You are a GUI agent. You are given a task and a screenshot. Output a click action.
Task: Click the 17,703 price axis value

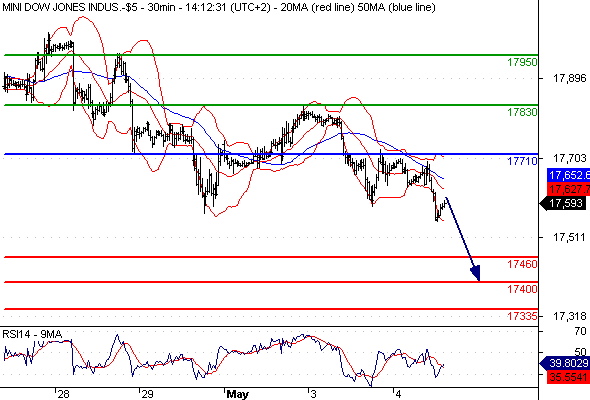point(569,158)
